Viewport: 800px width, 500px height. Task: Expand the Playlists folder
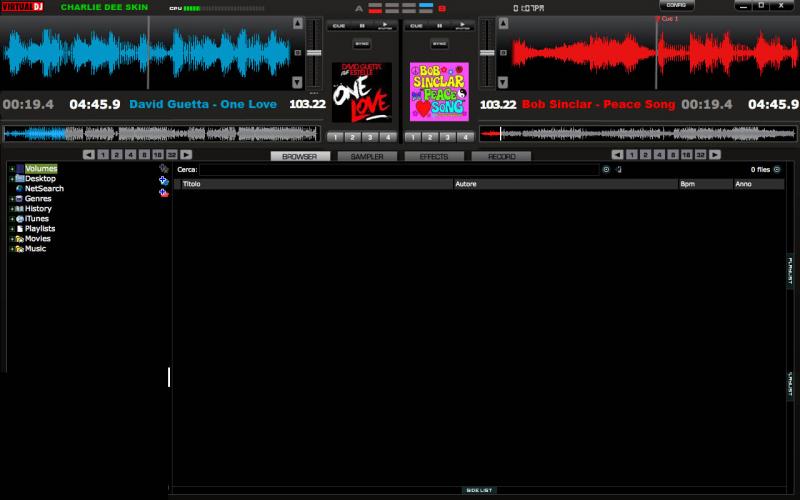pos(11,229)
